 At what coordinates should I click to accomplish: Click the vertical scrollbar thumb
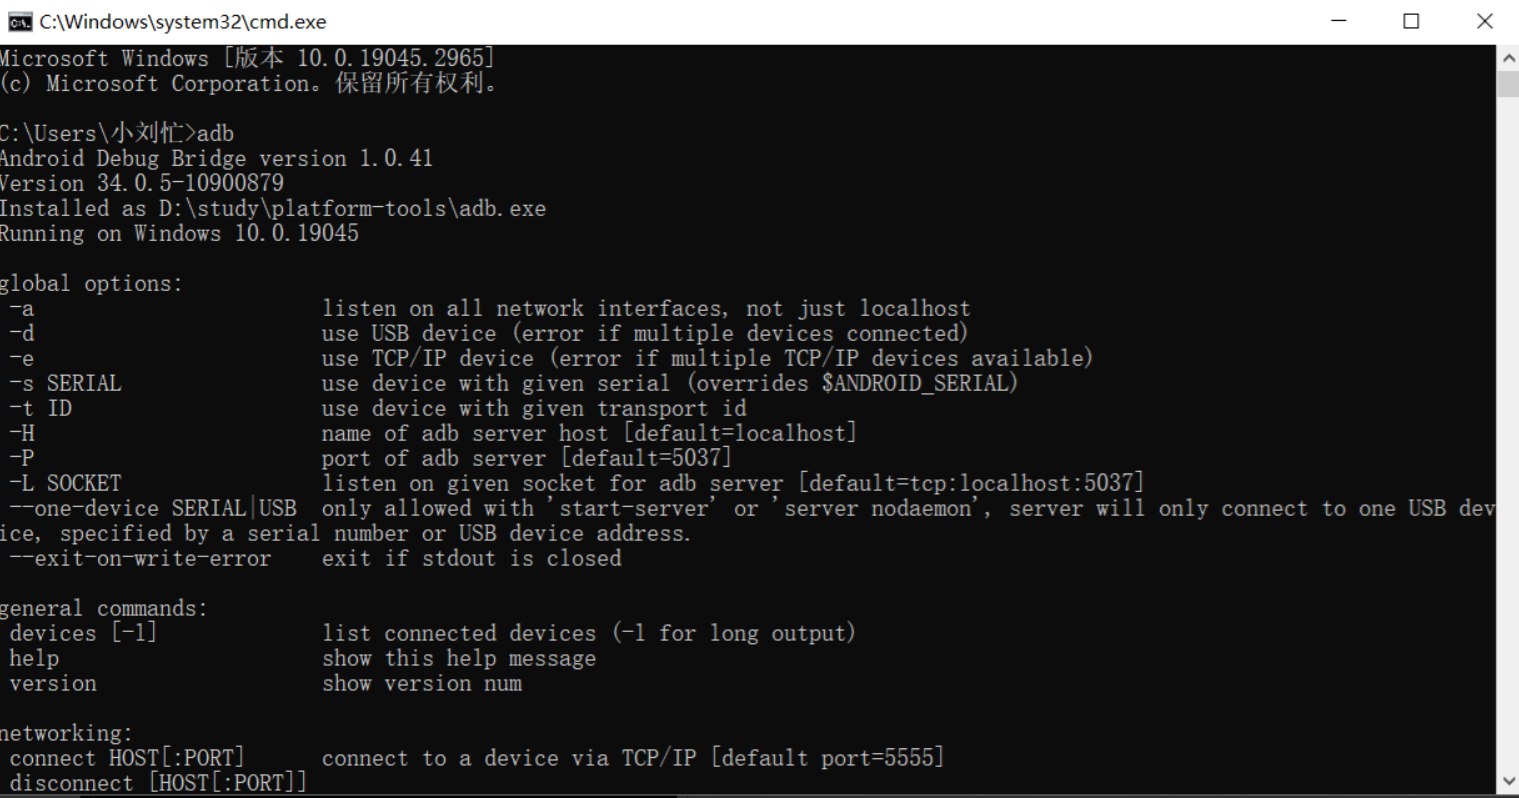(x=1508, y=83)
